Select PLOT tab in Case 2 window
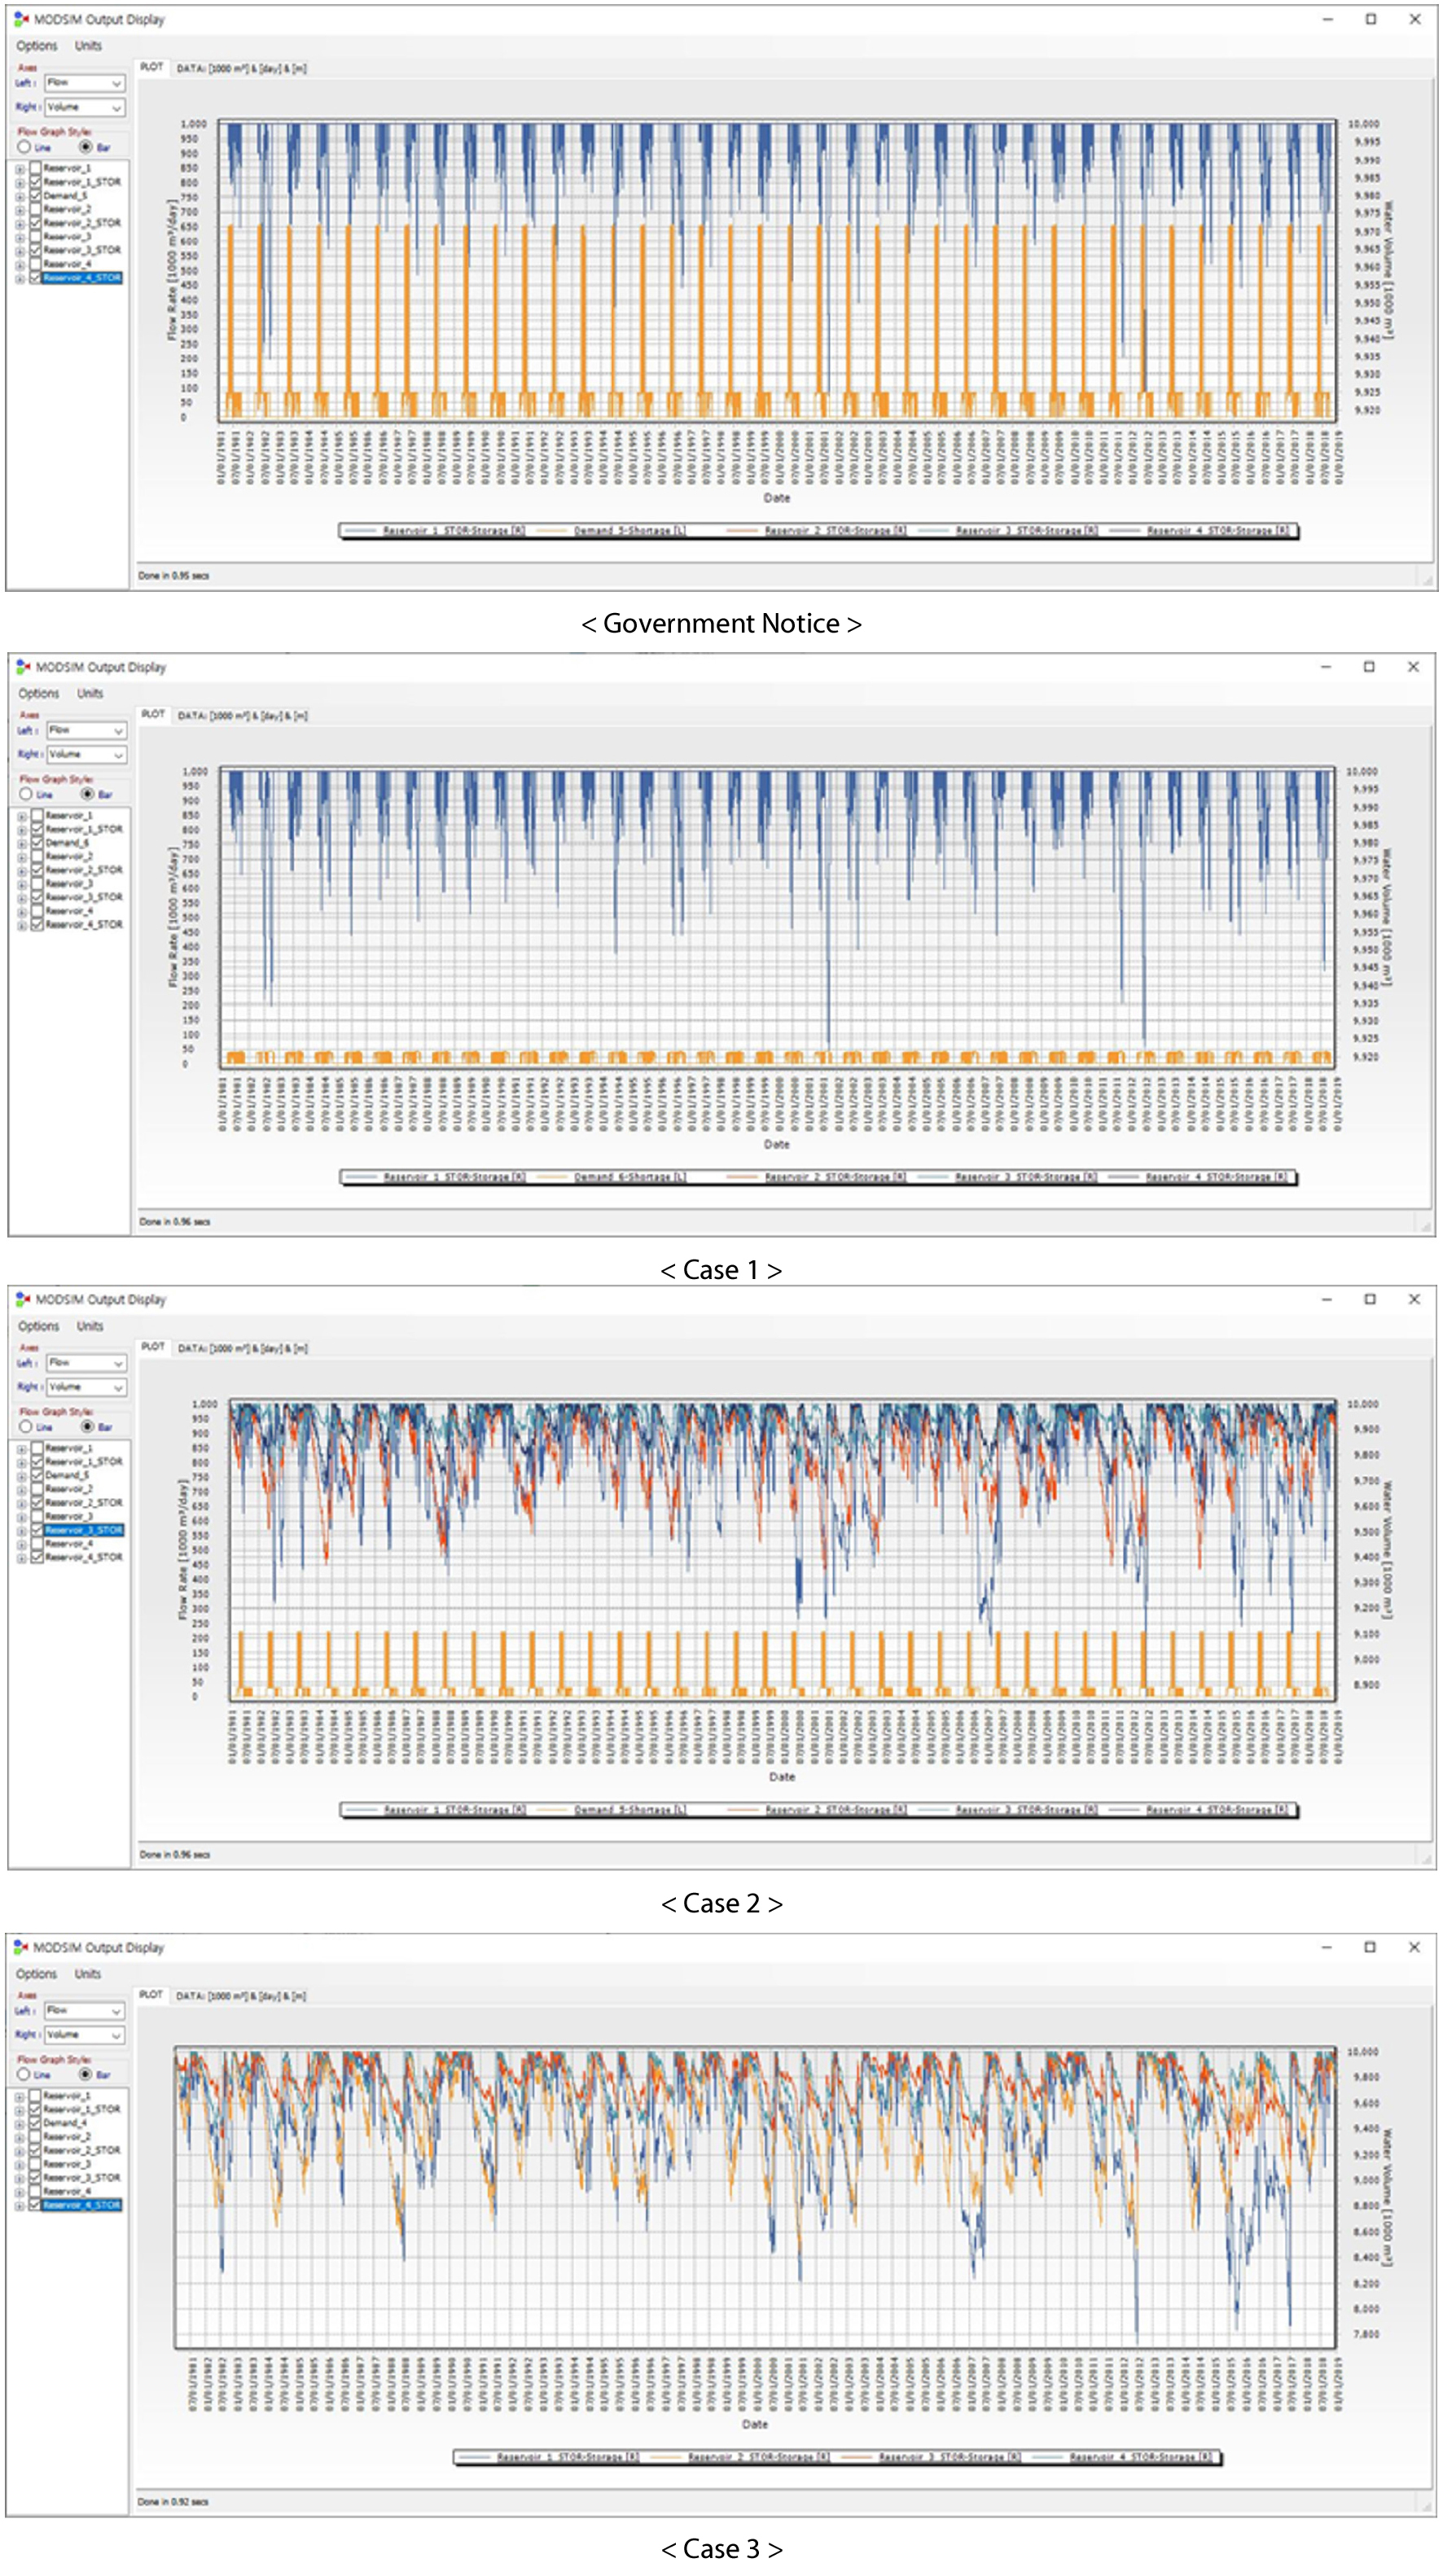 (x=153, y=1347)
